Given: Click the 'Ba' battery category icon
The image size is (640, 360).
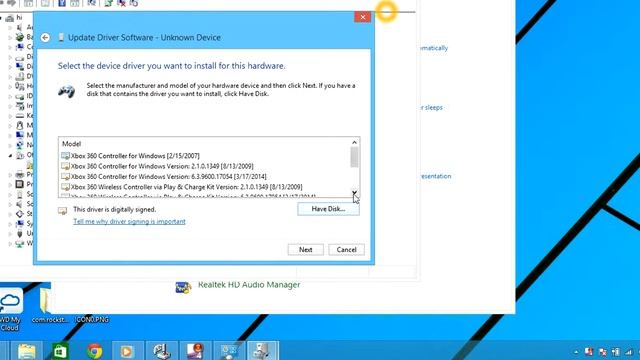Looking at the screenshot, I should point(20,37).
